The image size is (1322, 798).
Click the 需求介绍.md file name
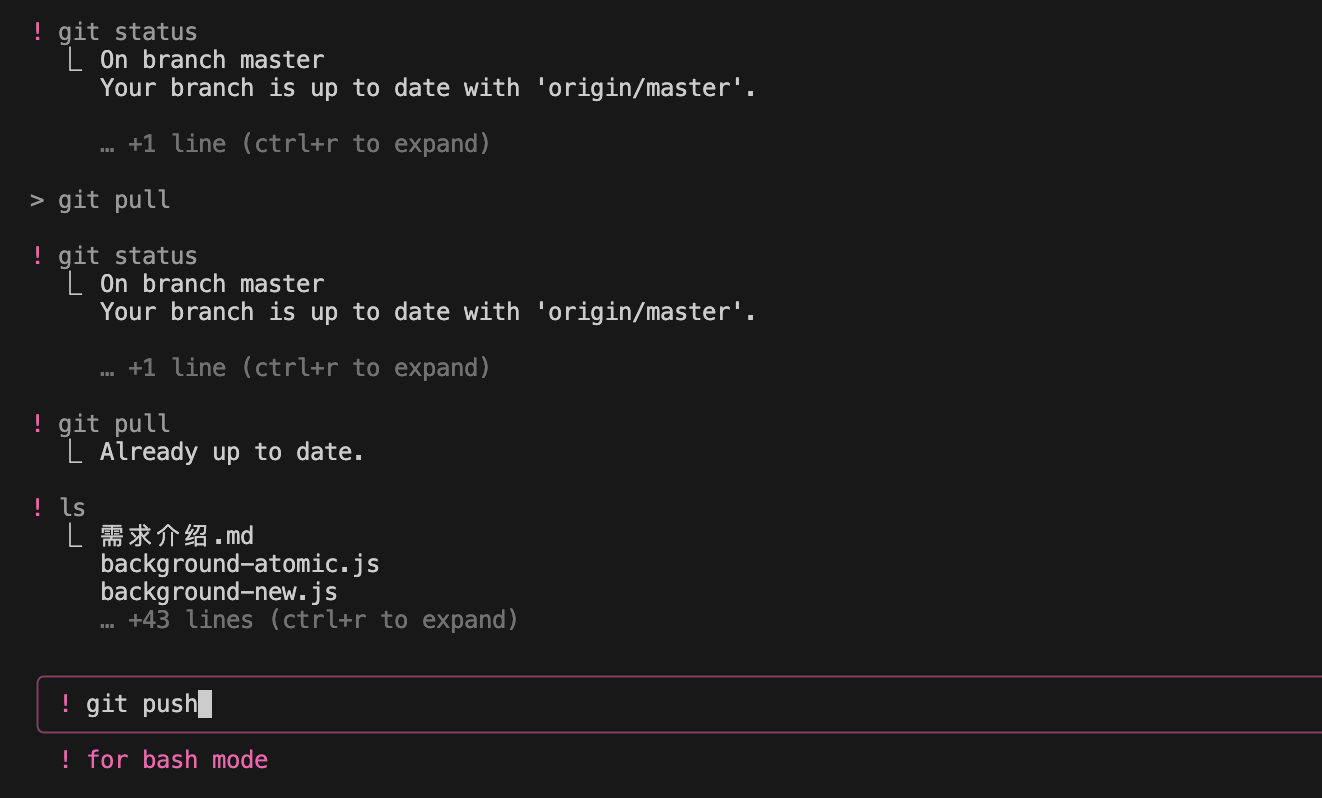point(176,536)
